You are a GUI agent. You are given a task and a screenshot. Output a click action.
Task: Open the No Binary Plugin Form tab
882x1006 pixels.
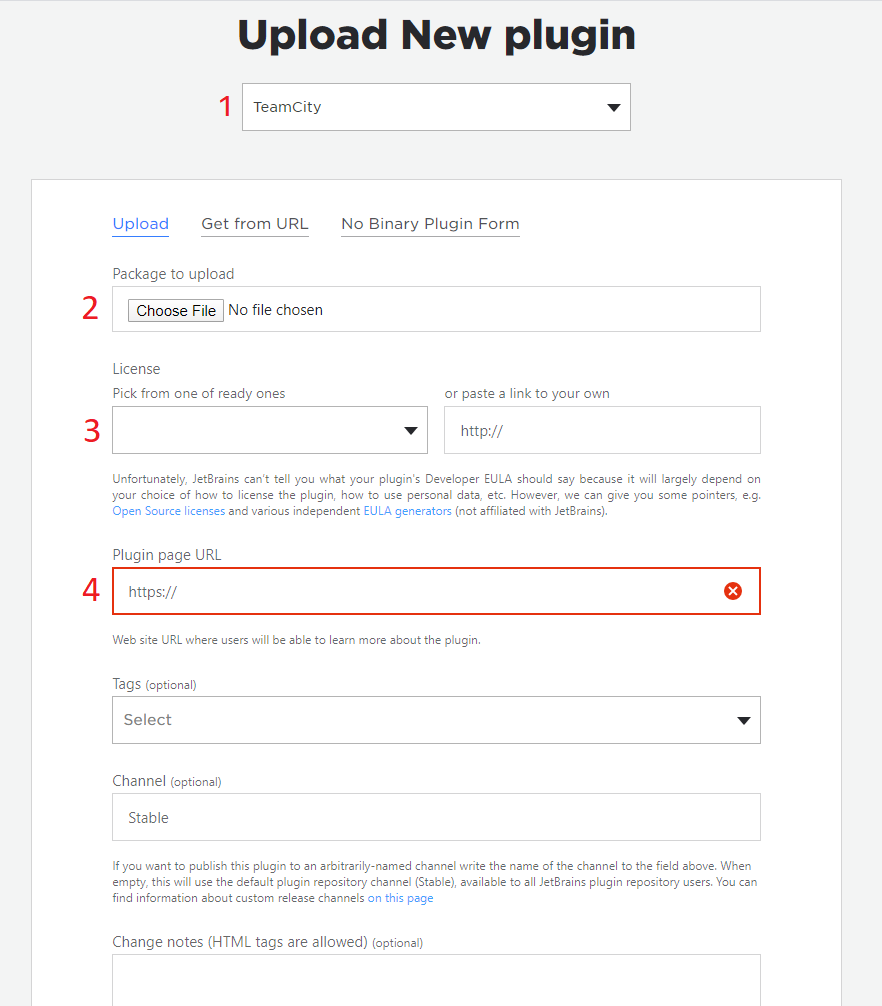[430, 224]
